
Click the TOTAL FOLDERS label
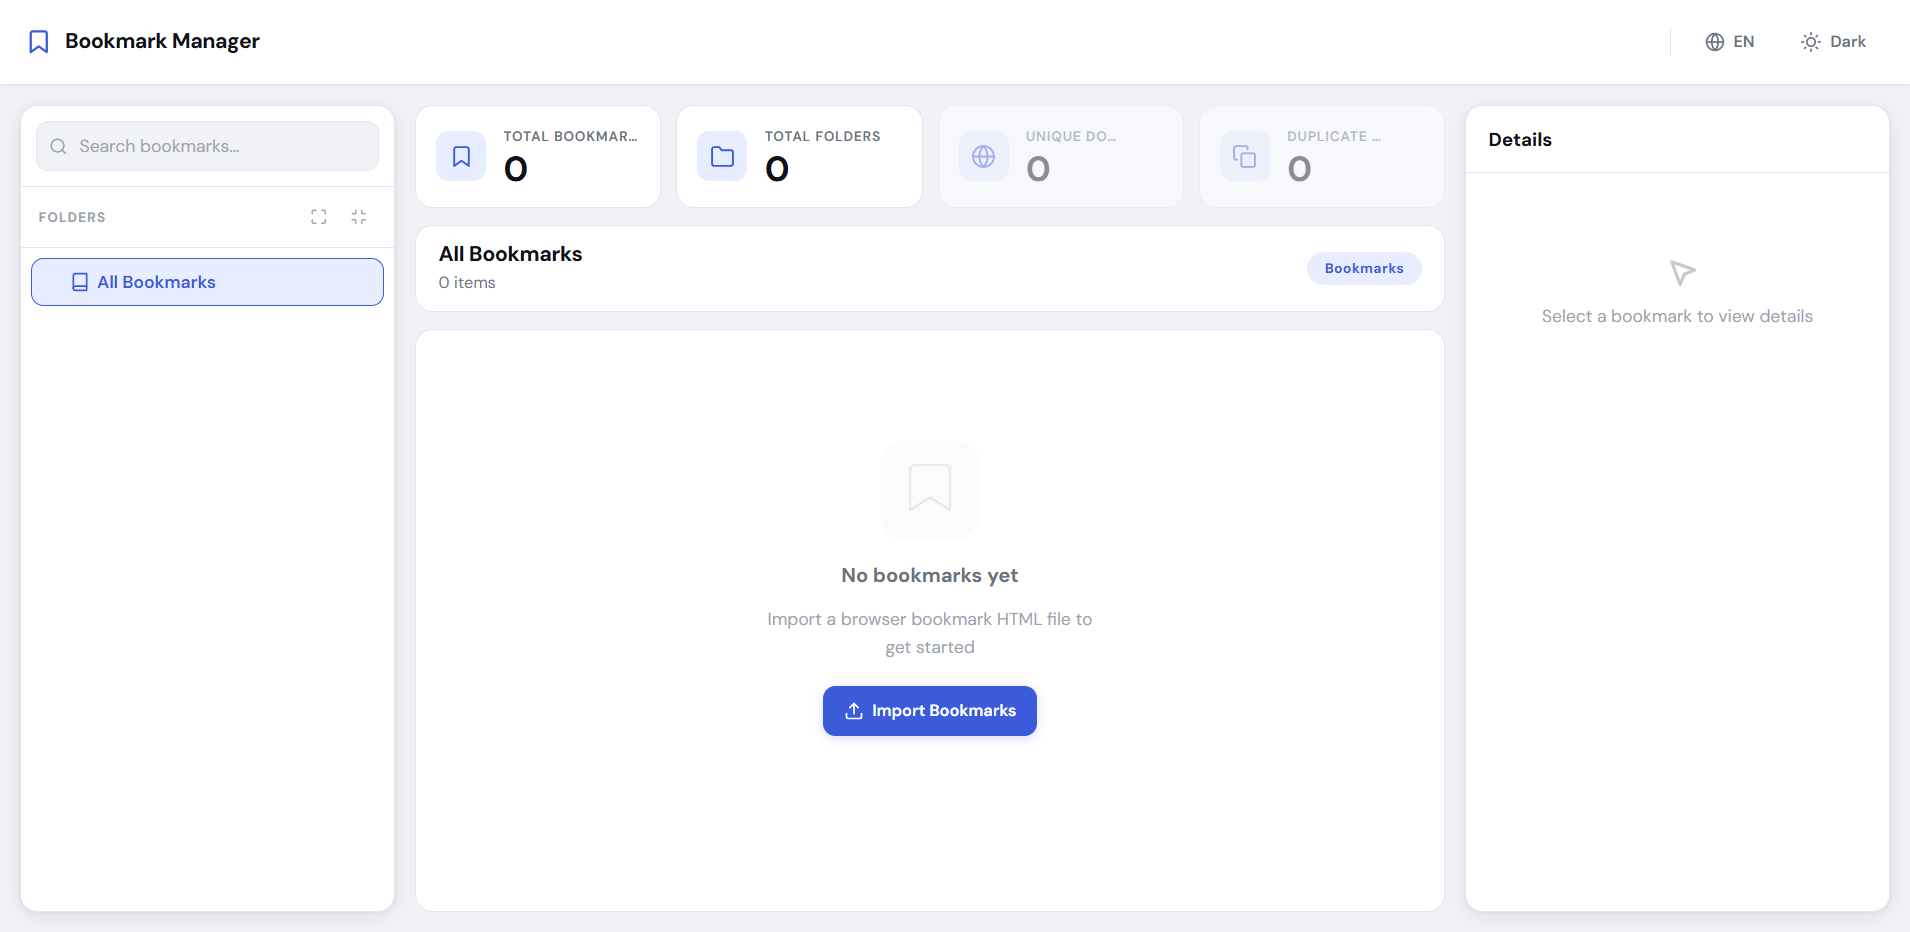tap(823, 136)
